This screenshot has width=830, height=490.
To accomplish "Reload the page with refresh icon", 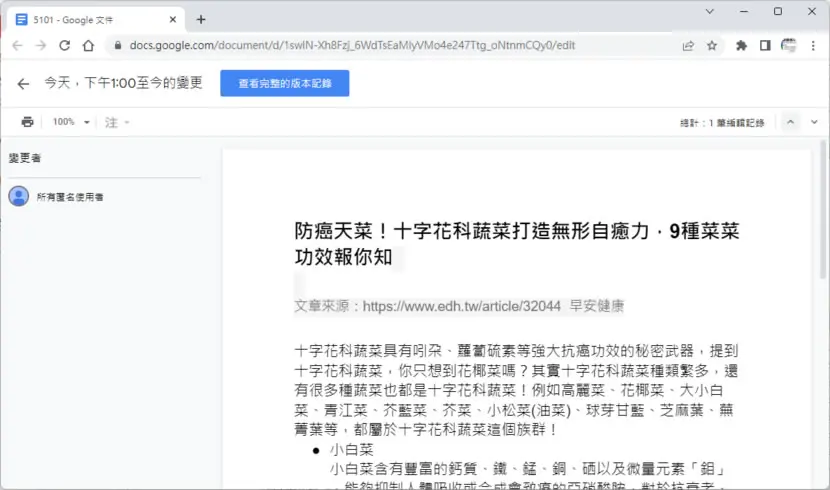I will point(65,46).
